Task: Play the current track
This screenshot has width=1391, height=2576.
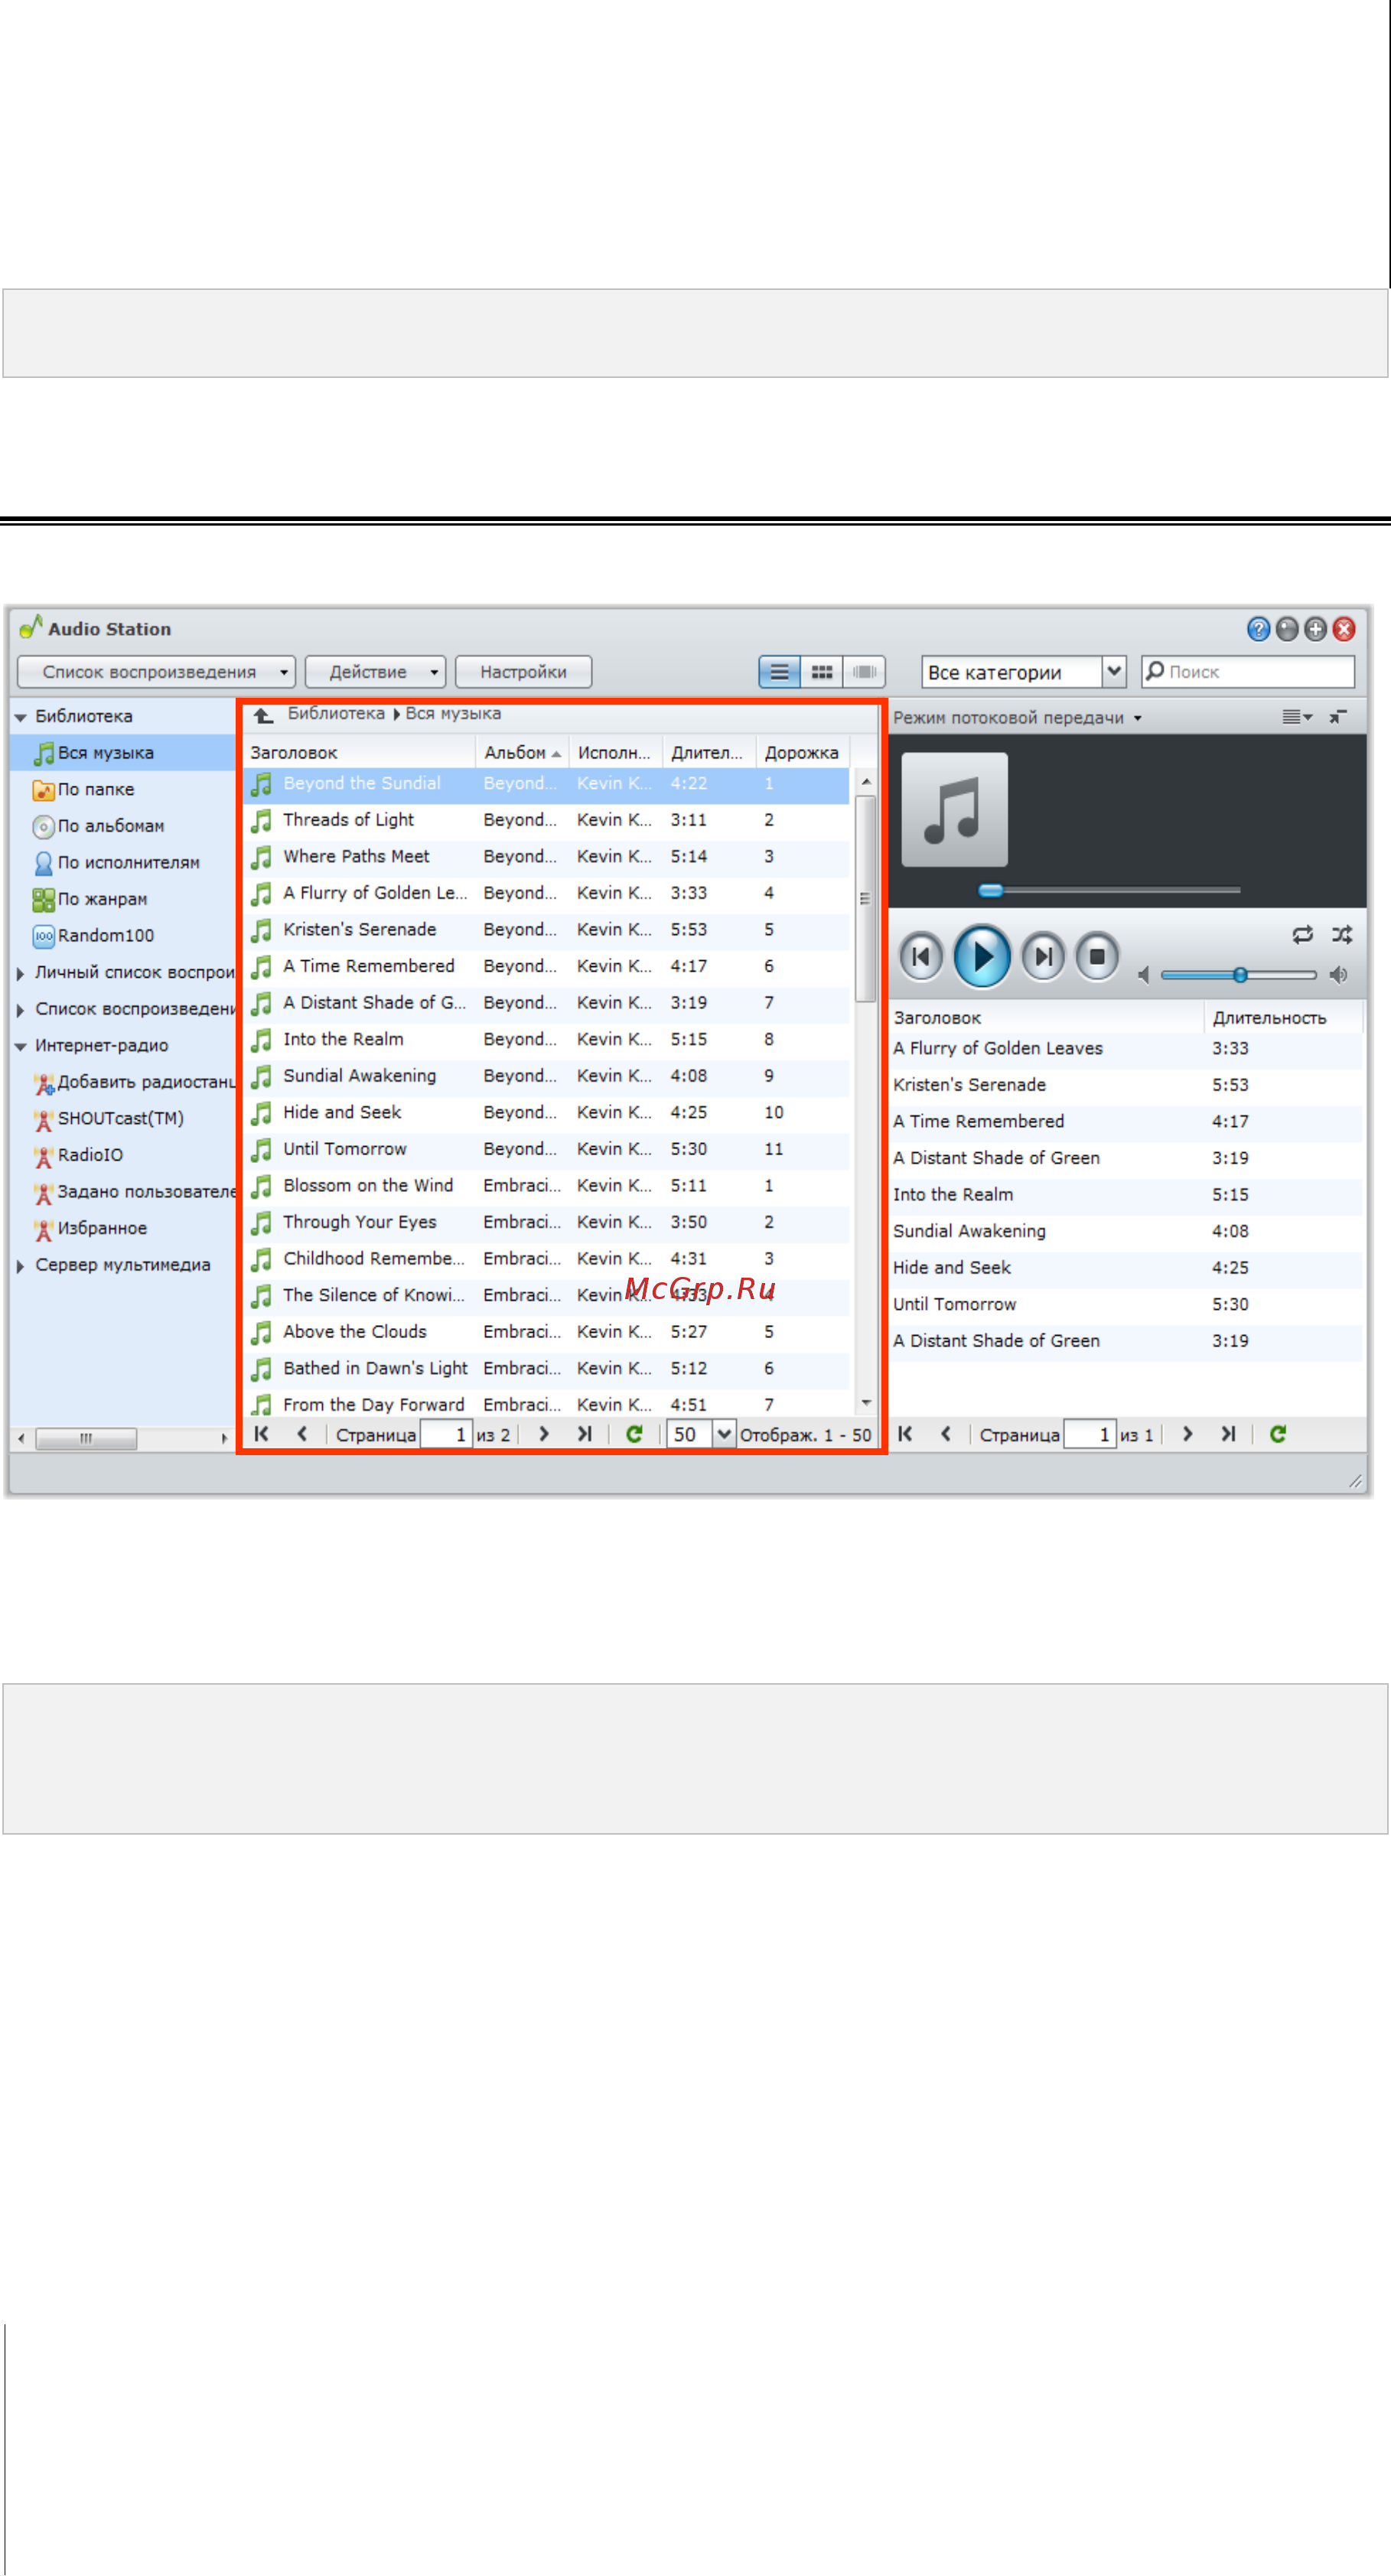Action: click(x=981, y=956)
